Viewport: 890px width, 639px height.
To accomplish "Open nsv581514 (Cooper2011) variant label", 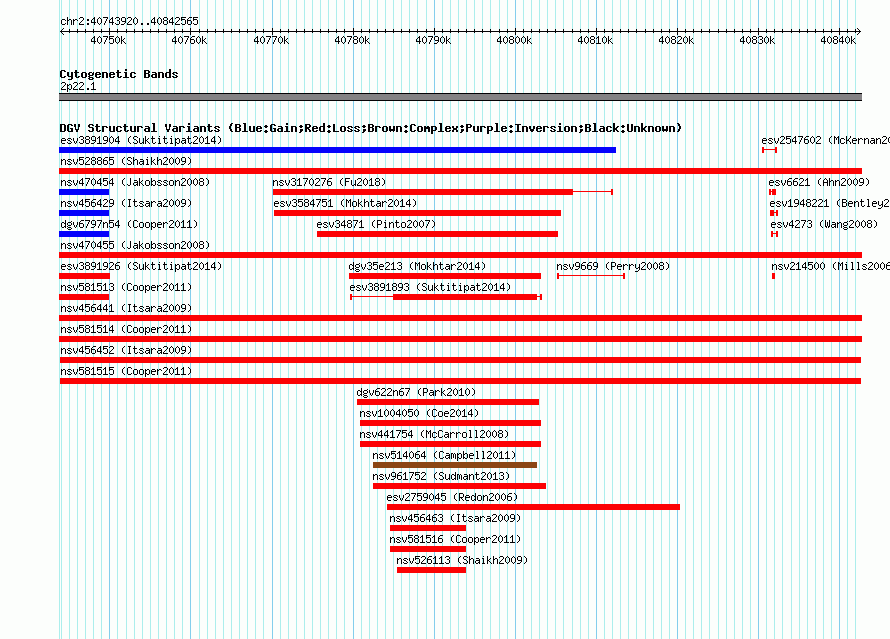I will click(126, 329).
